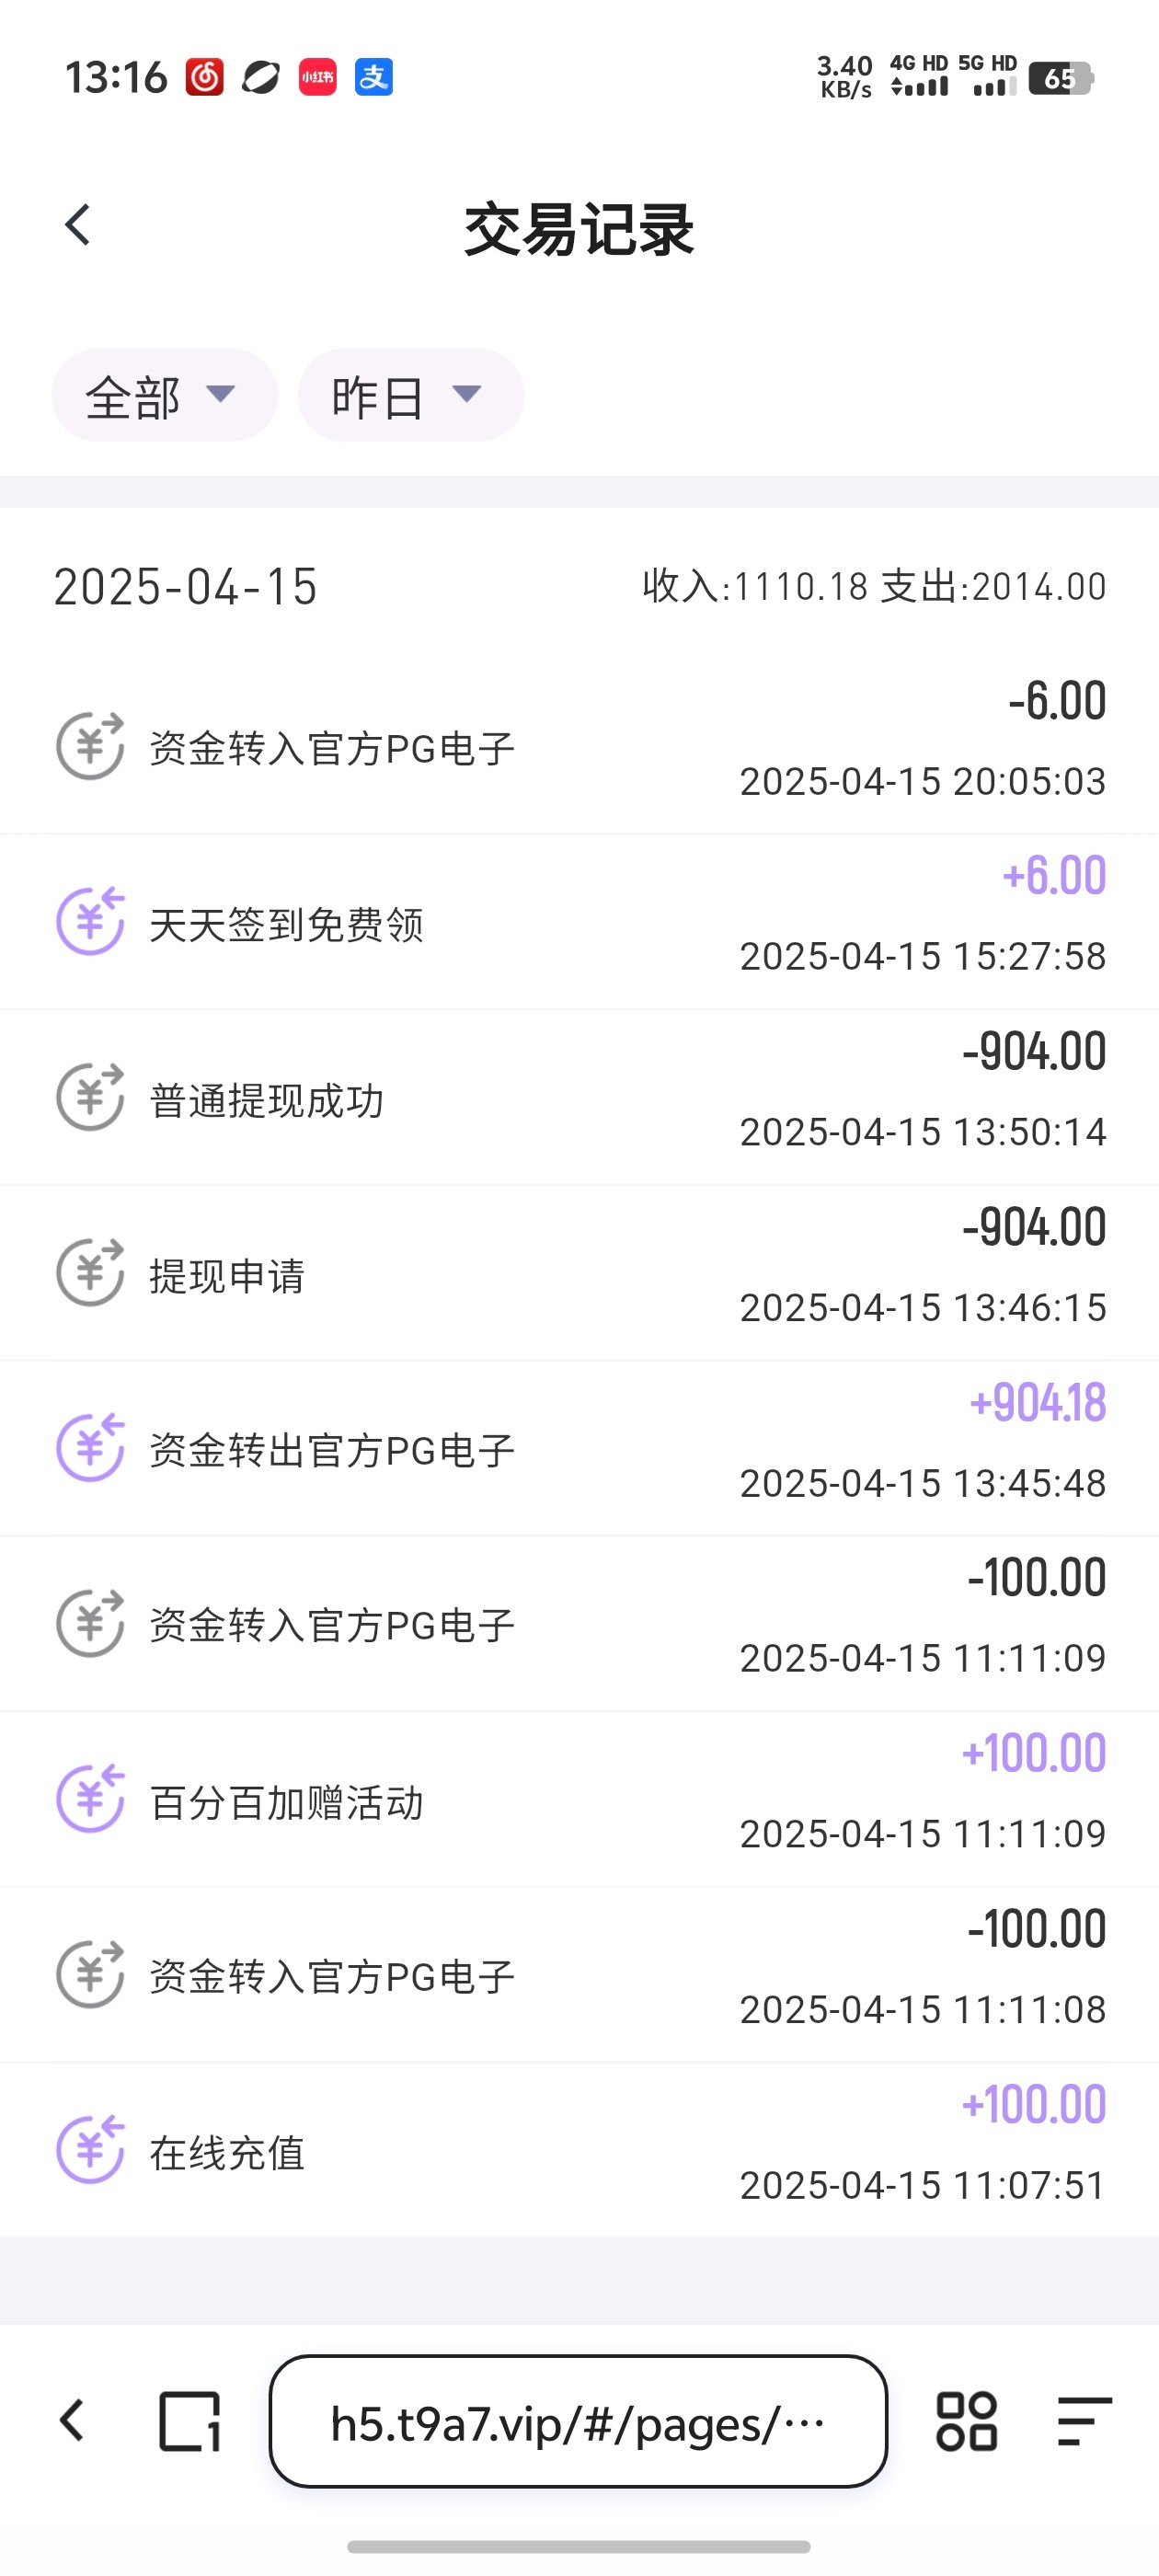Tap the h5.t9a7.vip address bar

pyautogui.click(x=578, y=2421)
